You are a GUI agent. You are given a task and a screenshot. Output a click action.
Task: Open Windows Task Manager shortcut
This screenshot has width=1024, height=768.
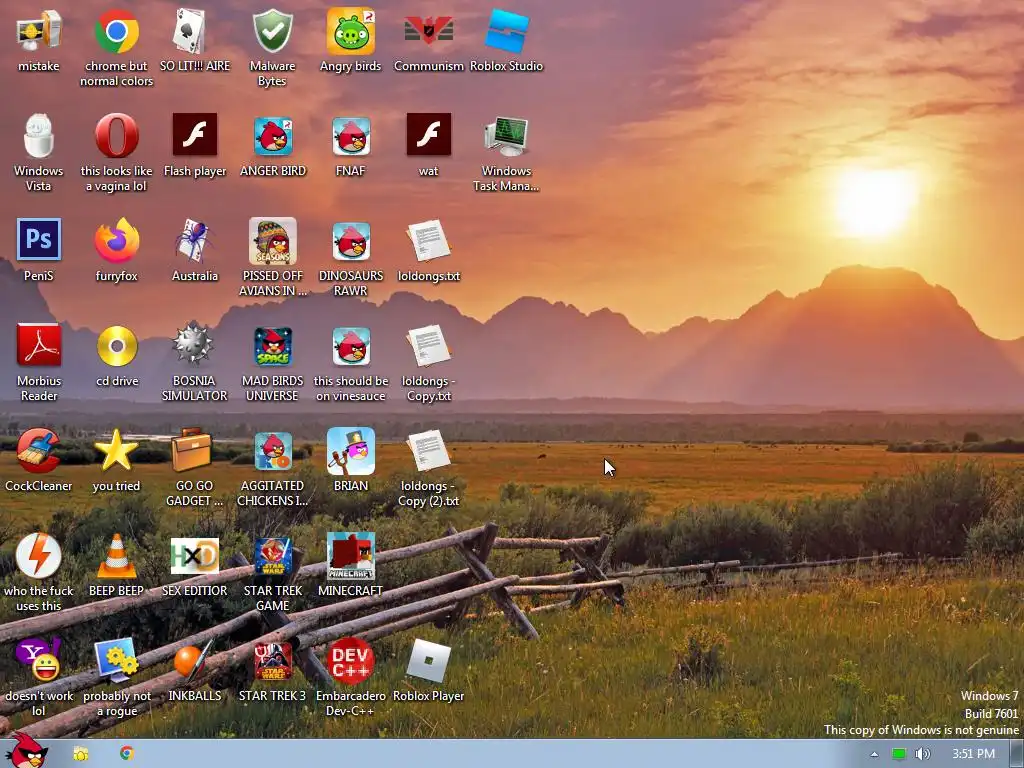pos(506,136)
